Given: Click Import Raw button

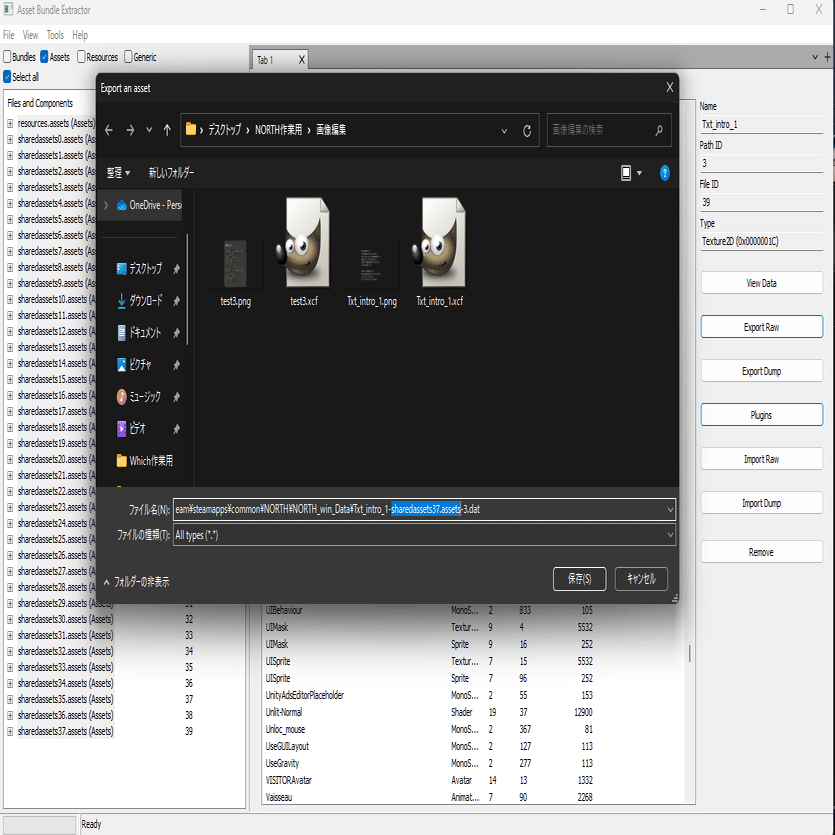Looking at the screenshot, I should click(x=762, y=459).
